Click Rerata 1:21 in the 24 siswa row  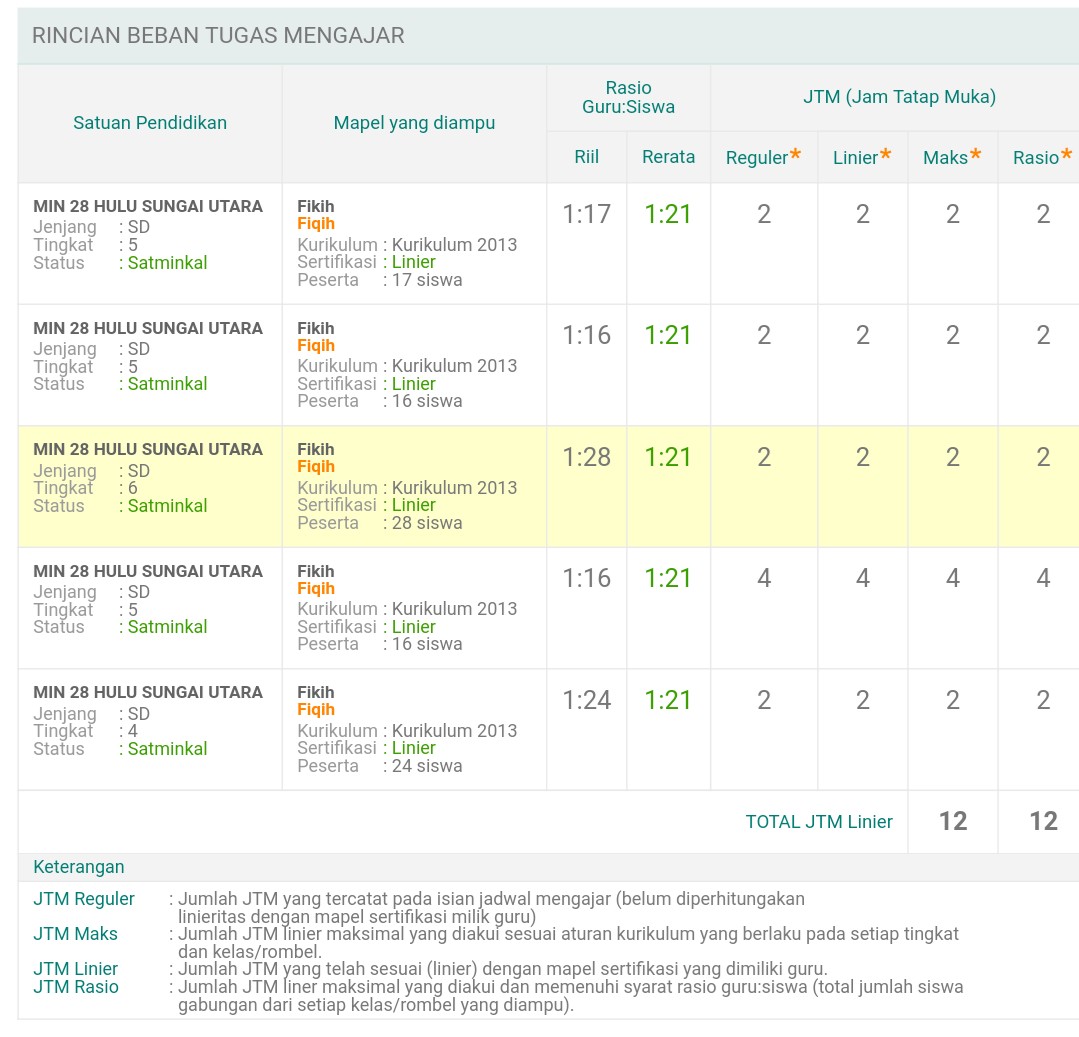click(x=667, y=700)
